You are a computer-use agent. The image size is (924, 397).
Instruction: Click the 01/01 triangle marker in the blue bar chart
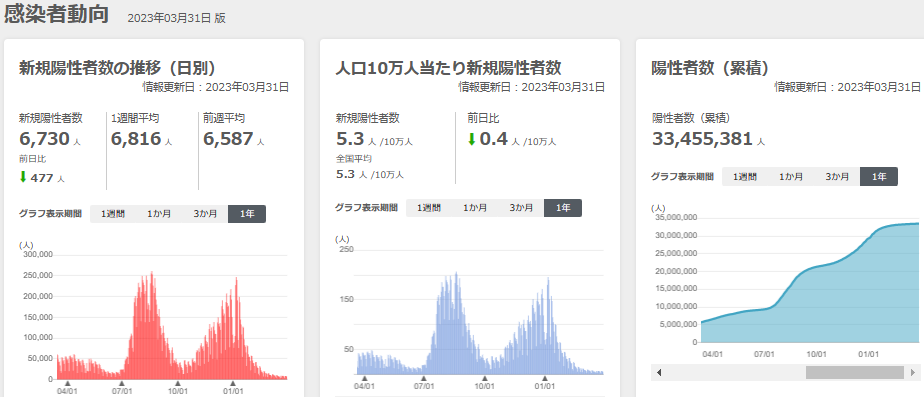pyautogui.click(x=545, y=379)
